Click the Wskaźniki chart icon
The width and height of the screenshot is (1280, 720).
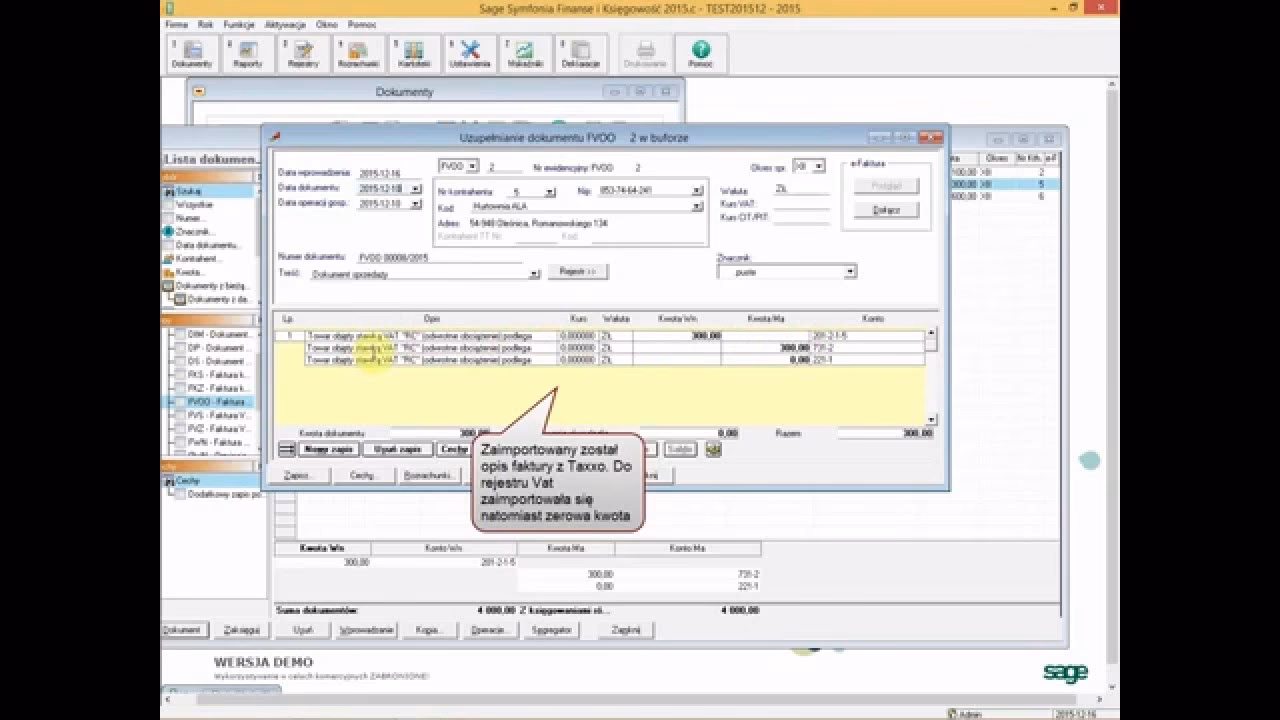coord(525,54)
